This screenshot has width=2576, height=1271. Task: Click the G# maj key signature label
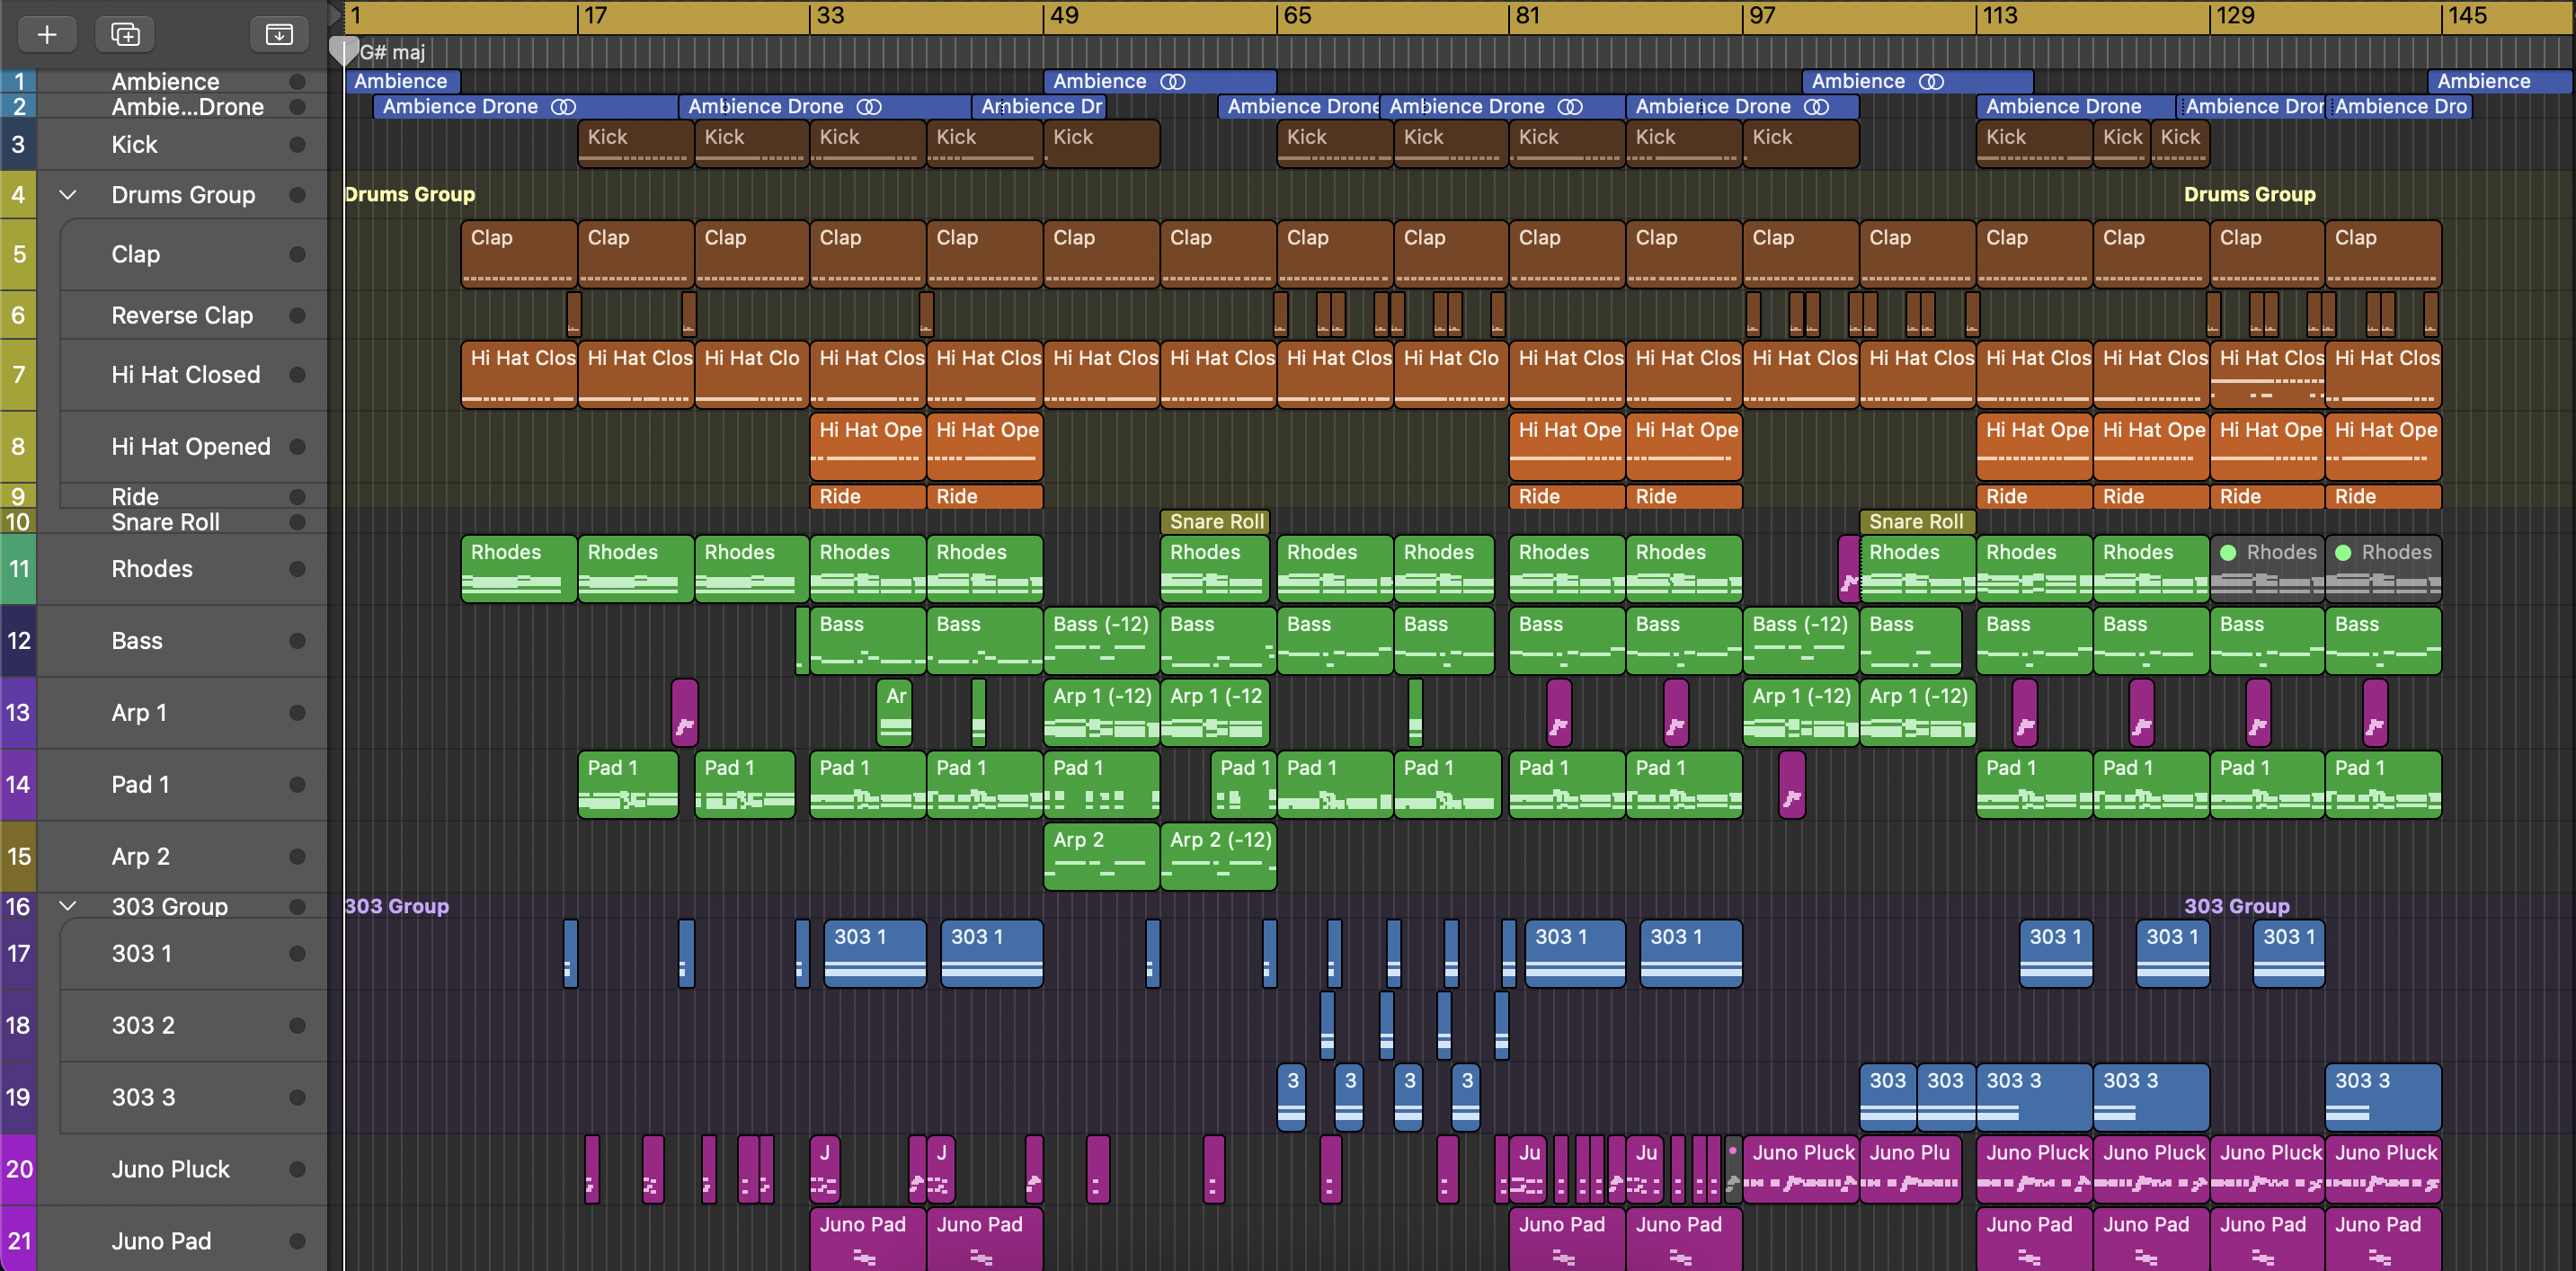392,52
